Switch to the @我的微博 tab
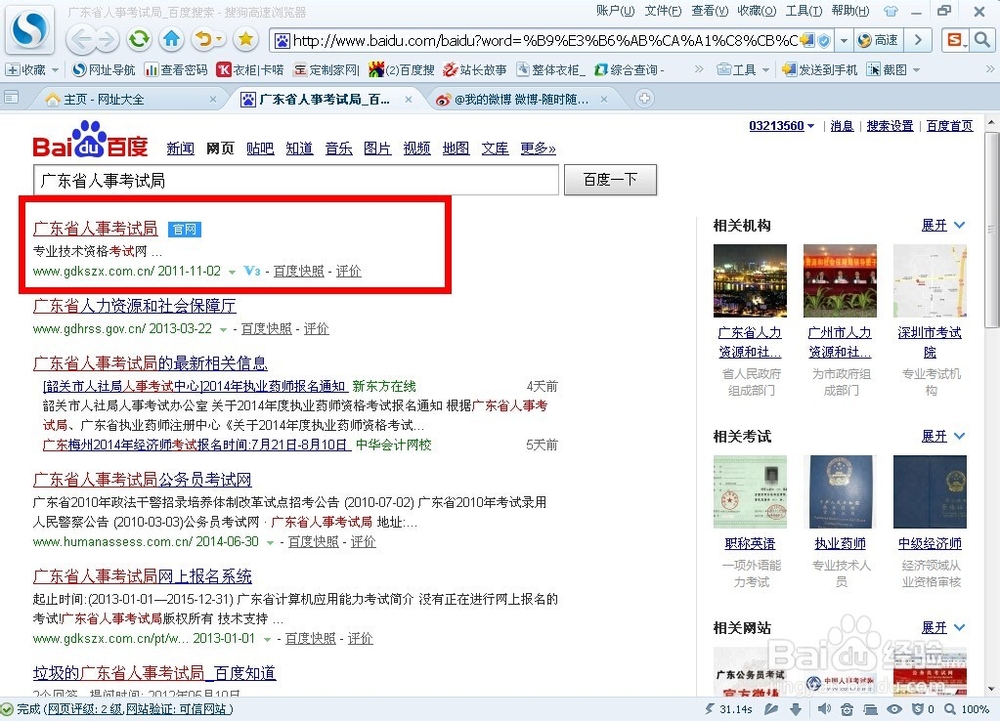This screenshot has height=721, width=1000. (520, 99)
